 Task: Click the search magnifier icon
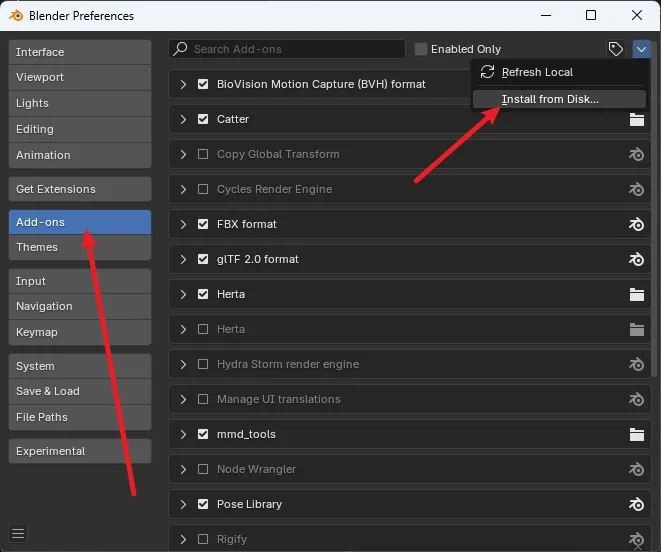180,48
